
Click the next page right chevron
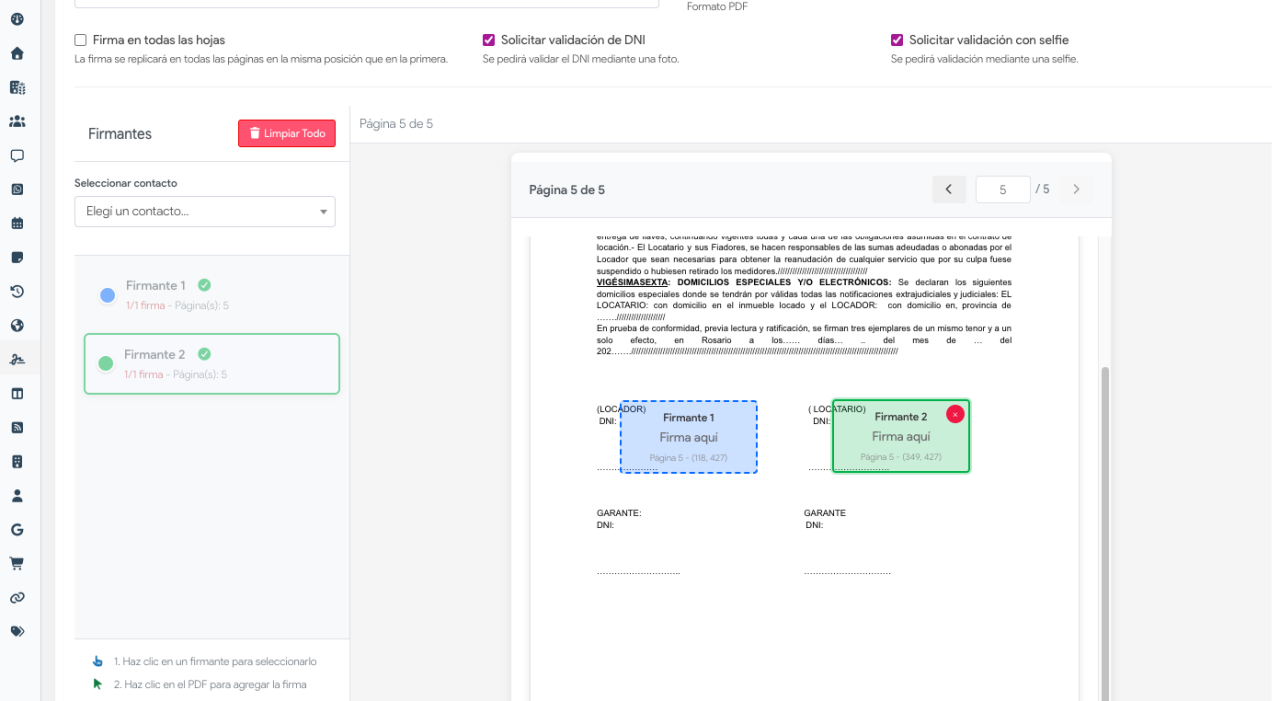pos(1076,189)
